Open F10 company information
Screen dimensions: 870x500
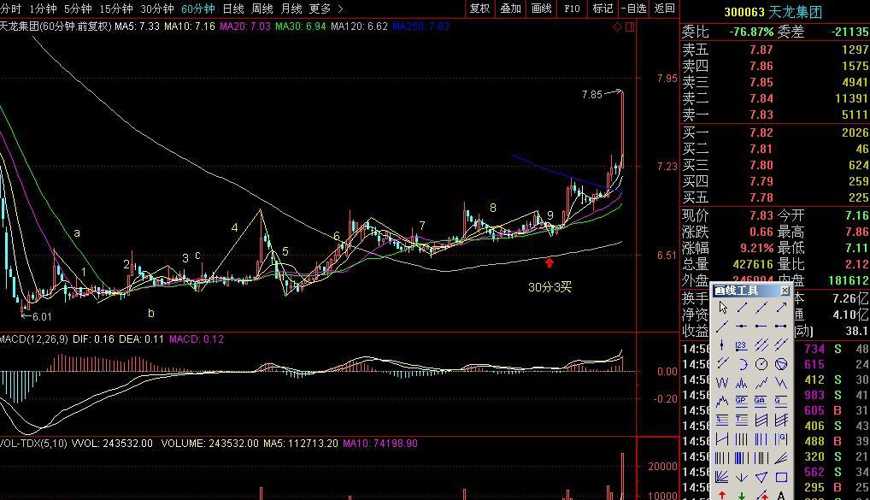pyautogui.click(x=571, y=8)
